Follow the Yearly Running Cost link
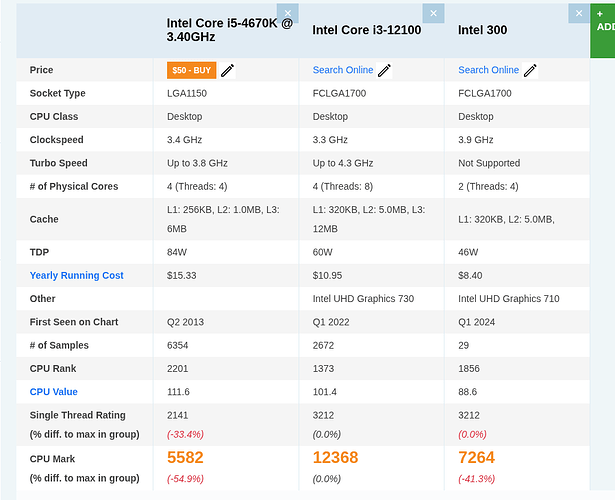 (x=77, y=276)
